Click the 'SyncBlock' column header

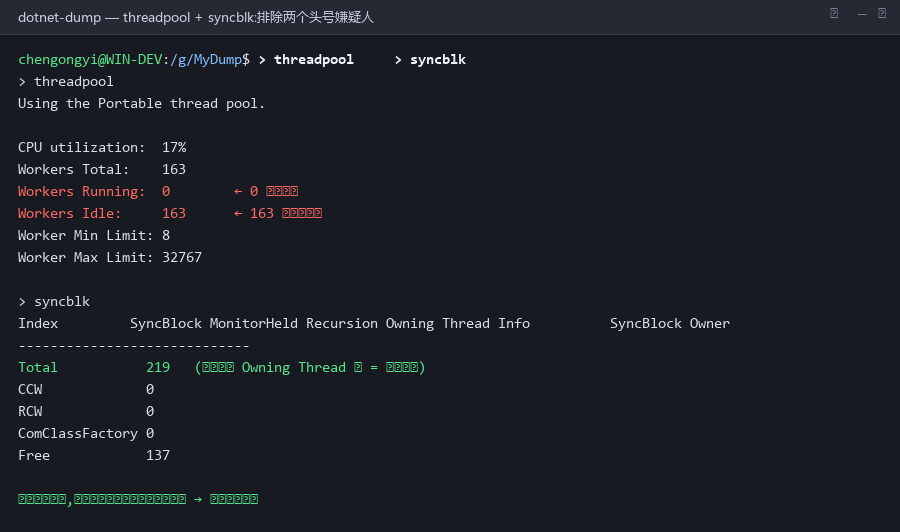(166, 323)
